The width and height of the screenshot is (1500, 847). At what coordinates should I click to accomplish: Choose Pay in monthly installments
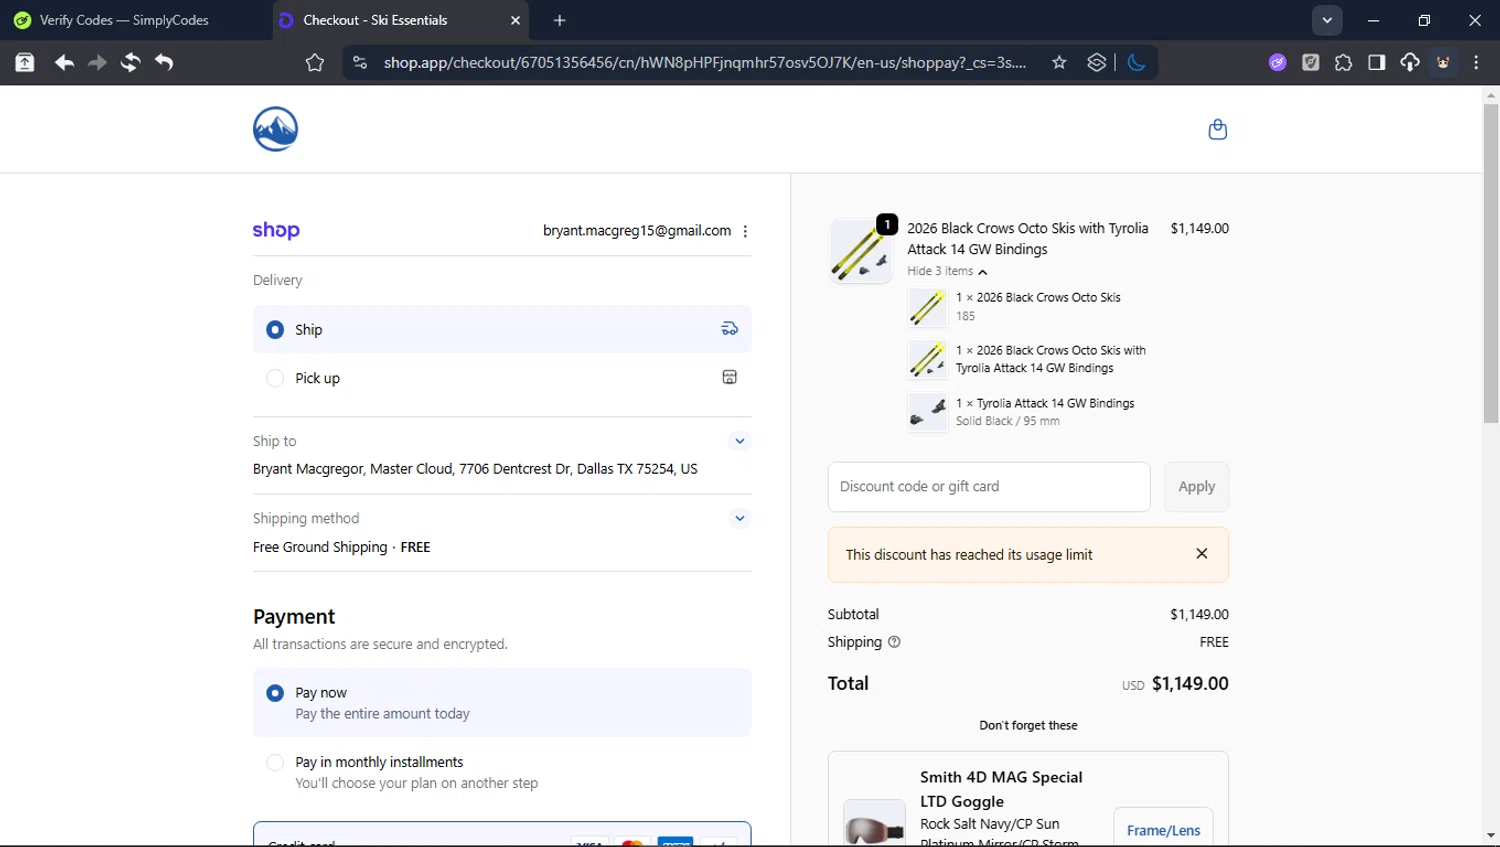(x=275, y=762)
